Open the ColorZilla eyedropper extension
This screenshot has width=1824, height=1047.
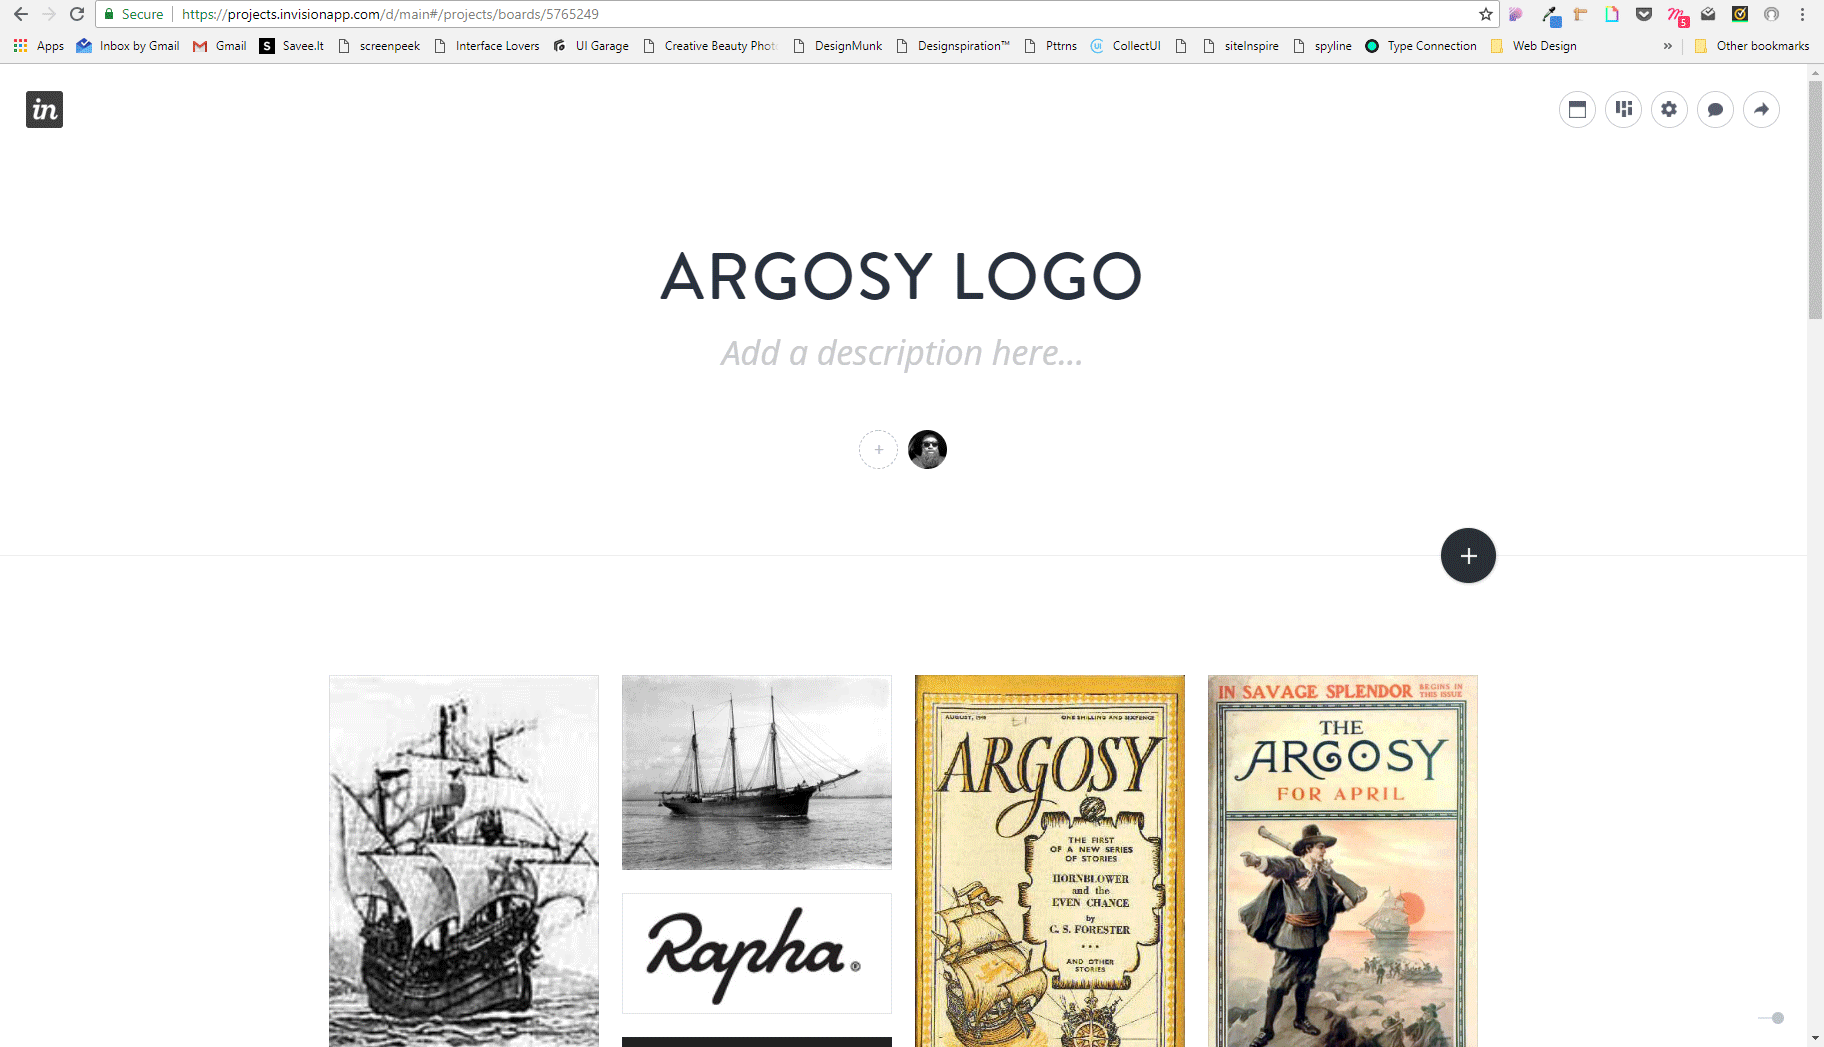pos(1550,14)
